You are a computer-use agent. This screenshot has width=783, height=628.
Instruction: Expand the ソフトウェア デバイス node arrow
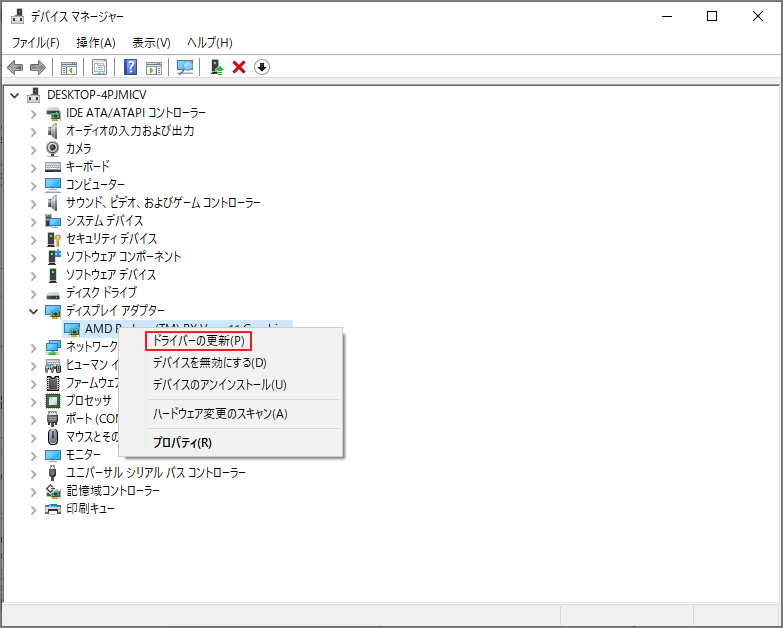click(33, 276)
